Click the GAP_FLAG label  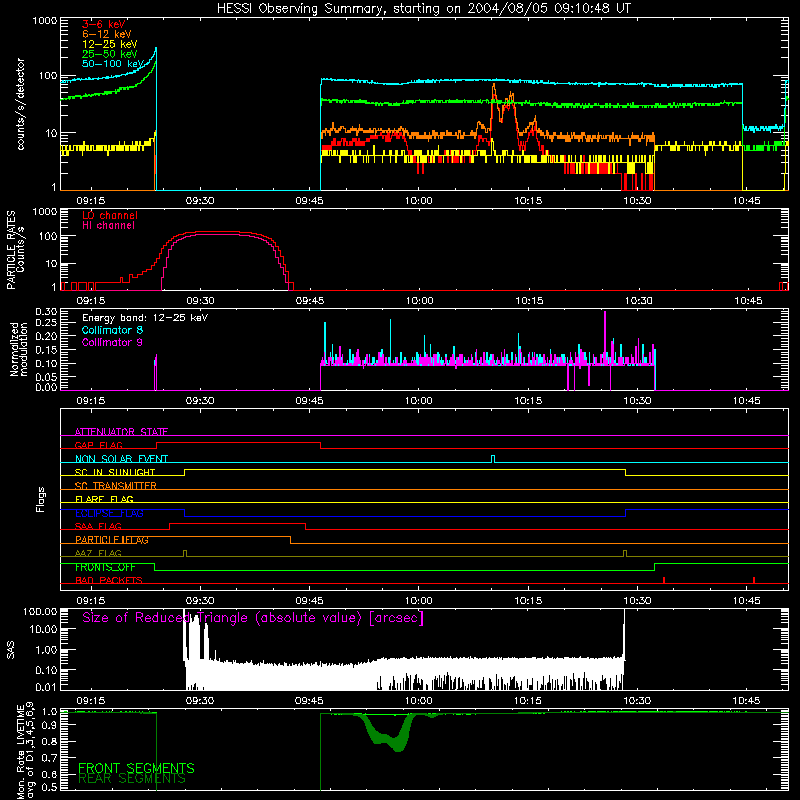point(98,445)
